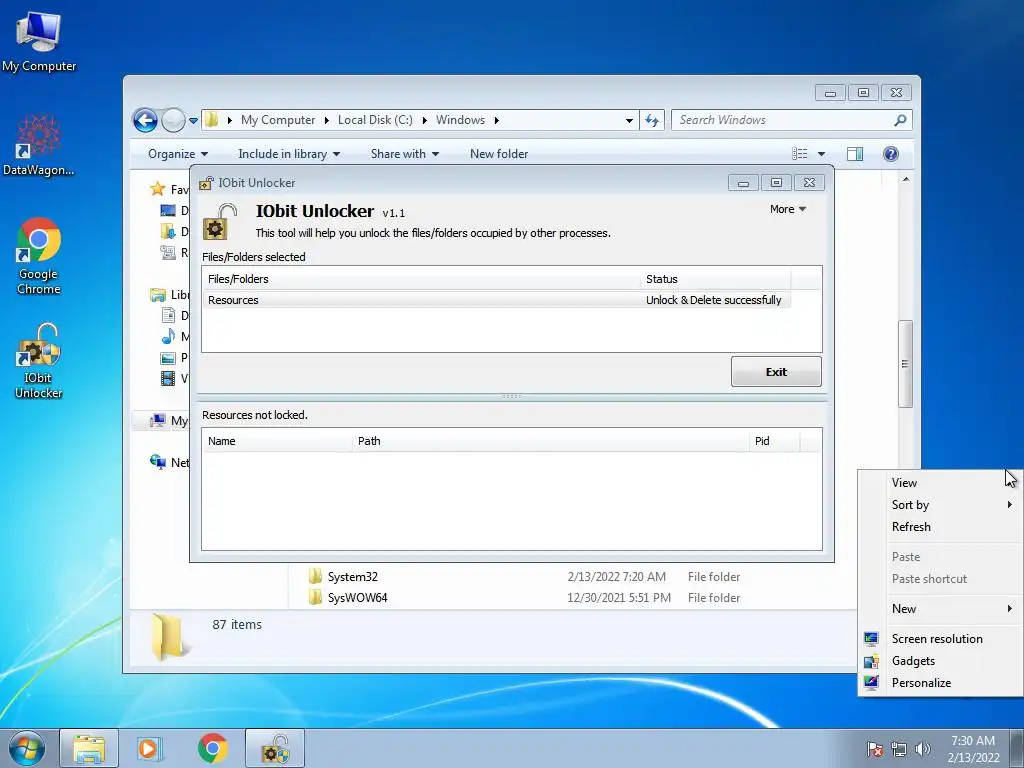
Task: Open Organize dropdown menu
Action: (x=178, y=153)
